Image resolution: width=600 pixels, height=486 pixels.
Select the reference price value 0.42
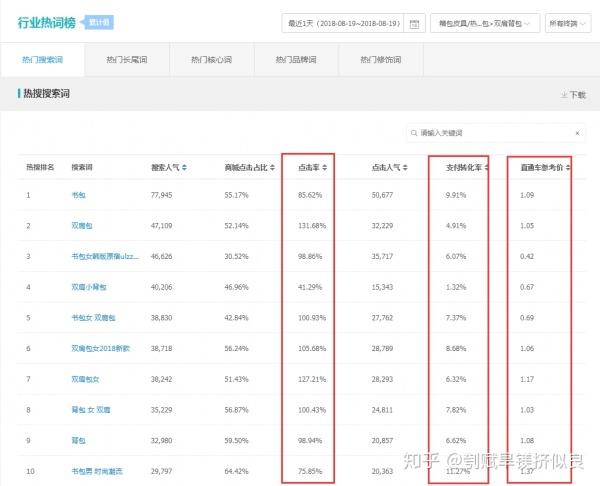click(x=527, y=256)
